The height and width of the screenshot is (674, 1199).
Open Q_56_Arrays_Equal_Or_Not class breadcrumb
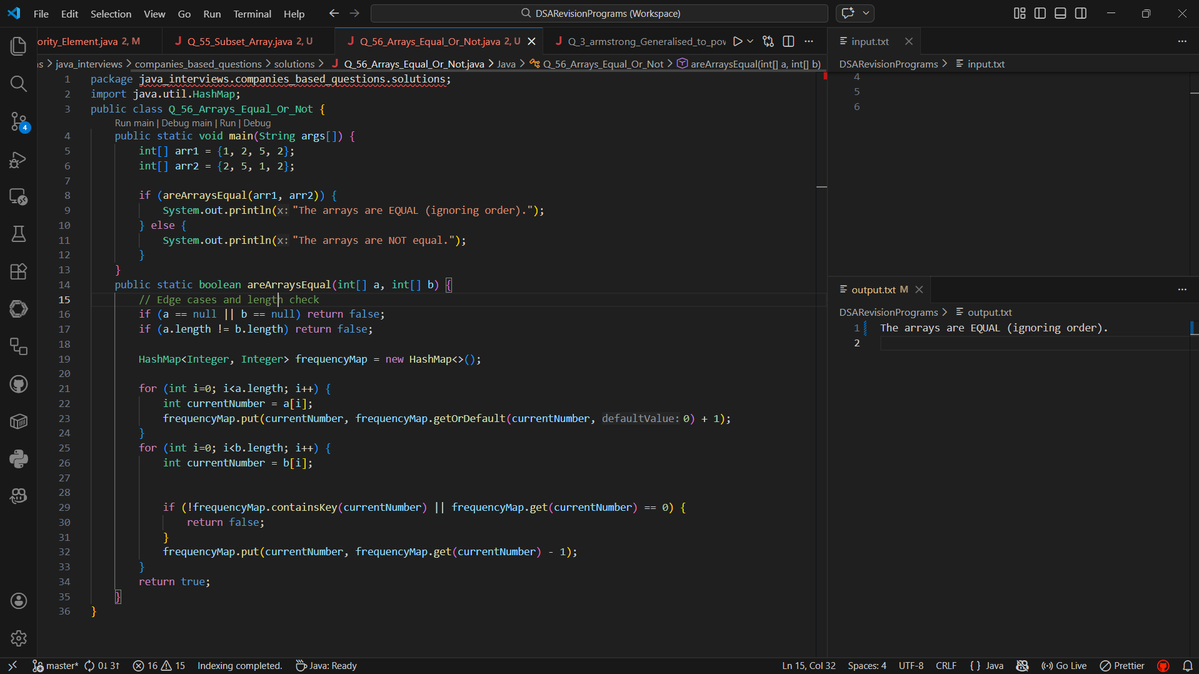596,64
